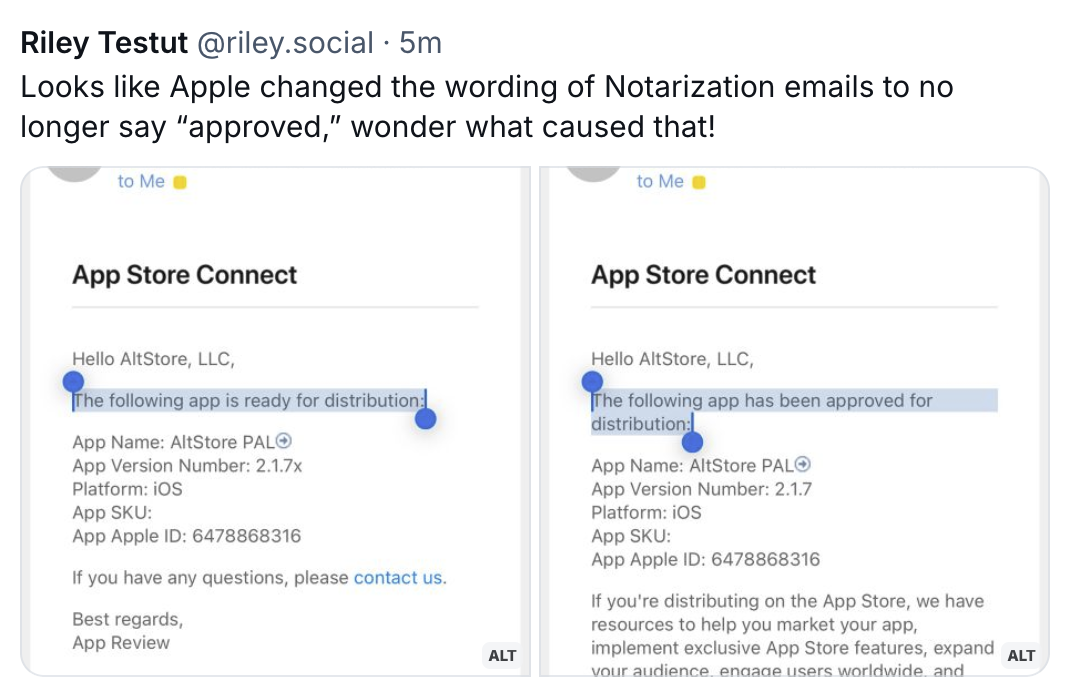Click the AltStore PAL link arrow in right email

coord(801,465)
